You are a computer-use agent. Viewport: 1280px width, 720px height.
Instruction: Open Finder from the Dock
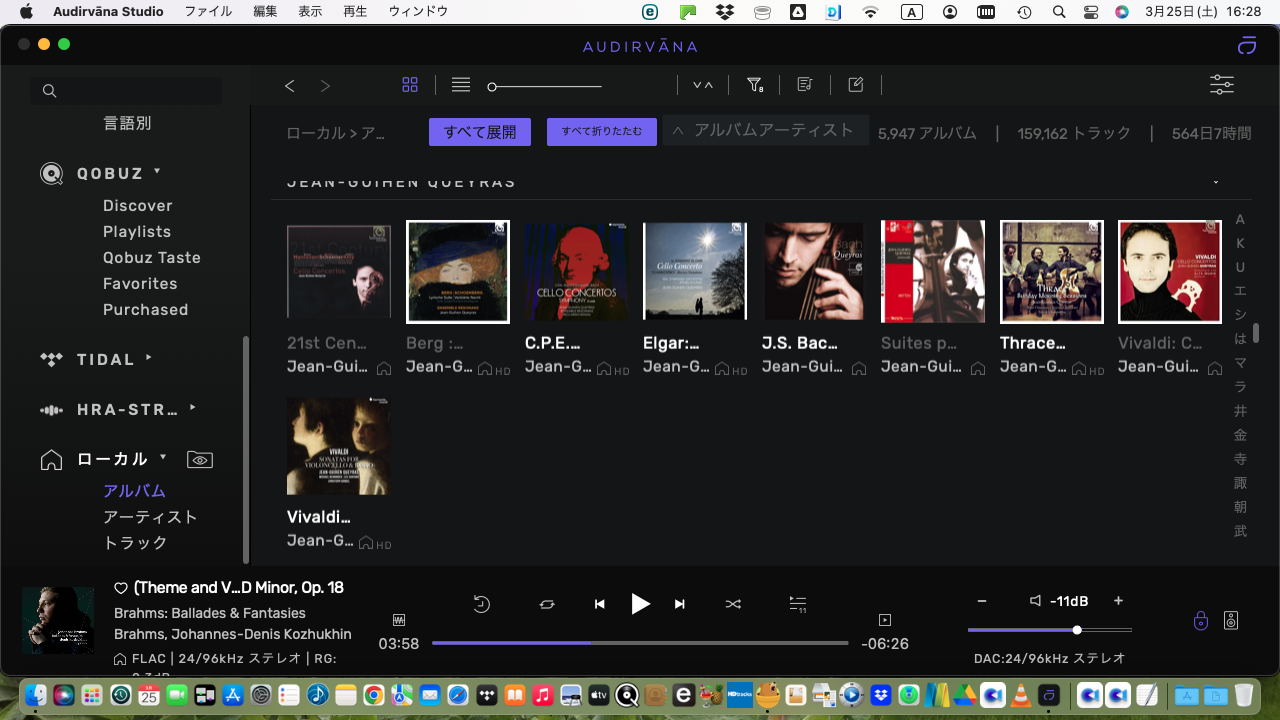pos(36,694)
